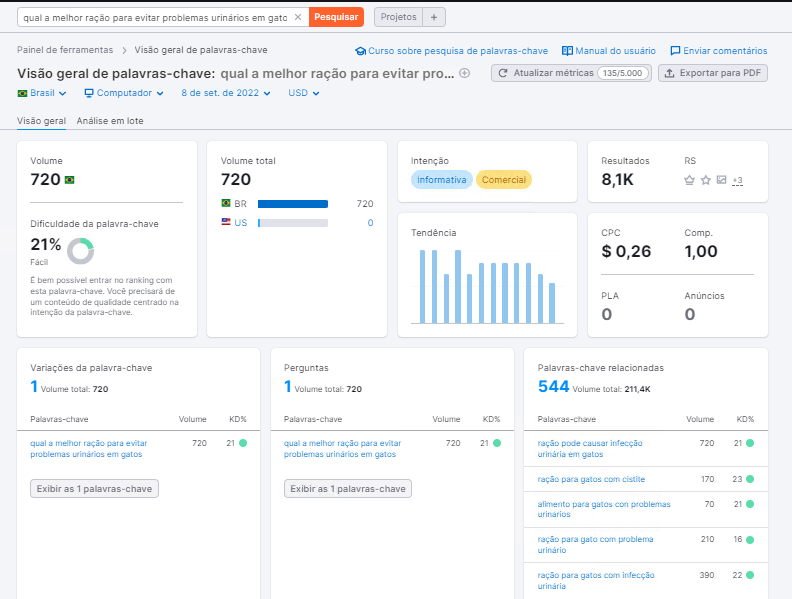This screenshot has width=792, height=599.
Task: Open the Projetos button
Action: [399, 17]
